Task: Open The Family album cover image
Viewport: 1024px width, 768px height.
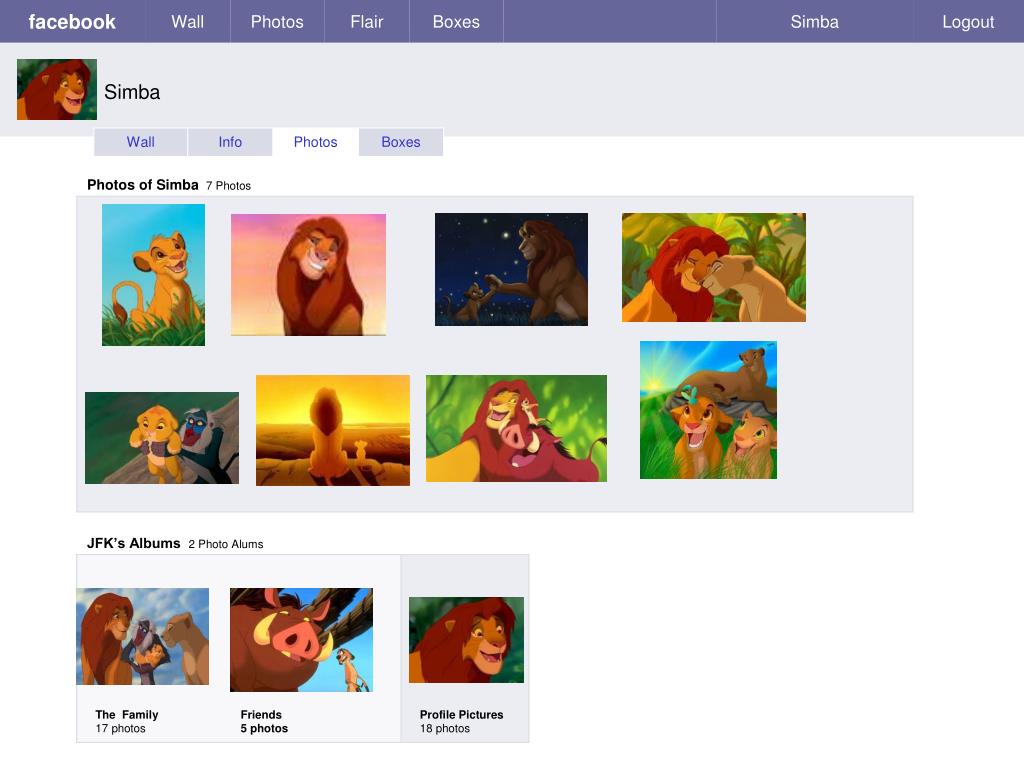Action: 142,637
